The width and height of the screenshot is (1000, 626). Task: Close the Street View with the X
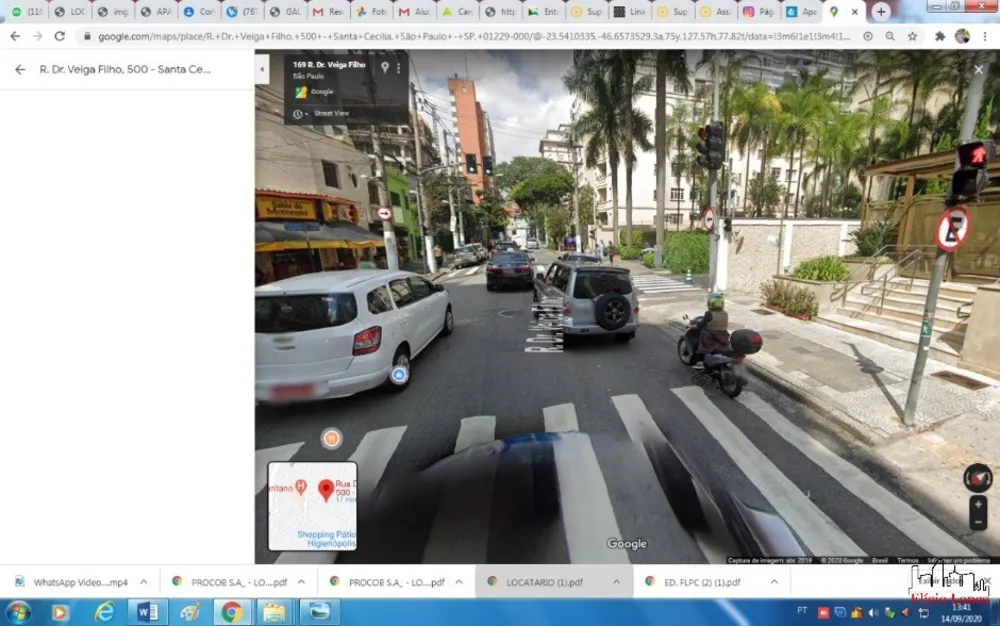coord(978,69)
